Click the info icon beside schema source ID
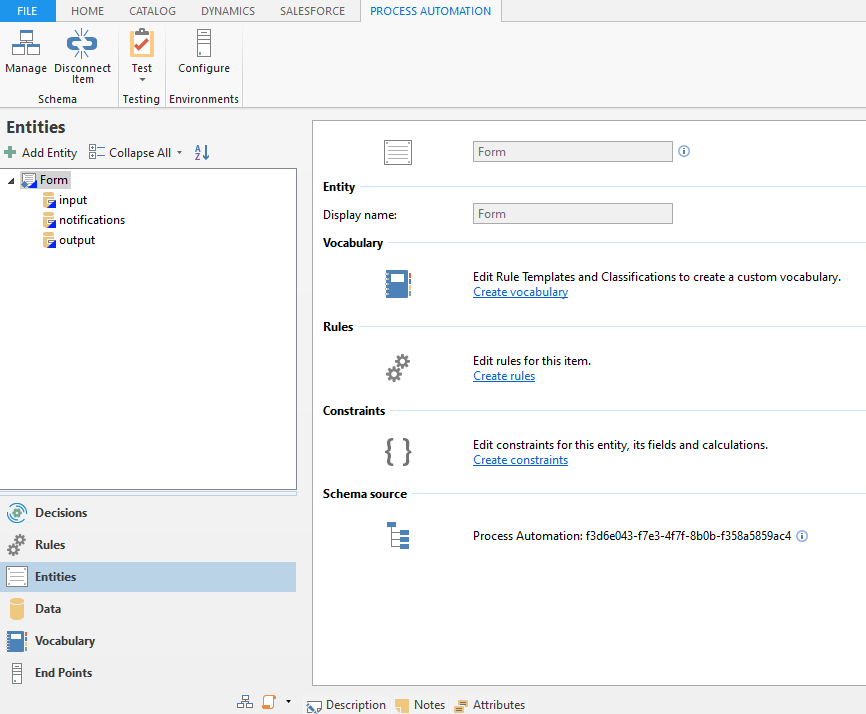Viewport: 866px width, 714px height. click(x=802, y=536)
